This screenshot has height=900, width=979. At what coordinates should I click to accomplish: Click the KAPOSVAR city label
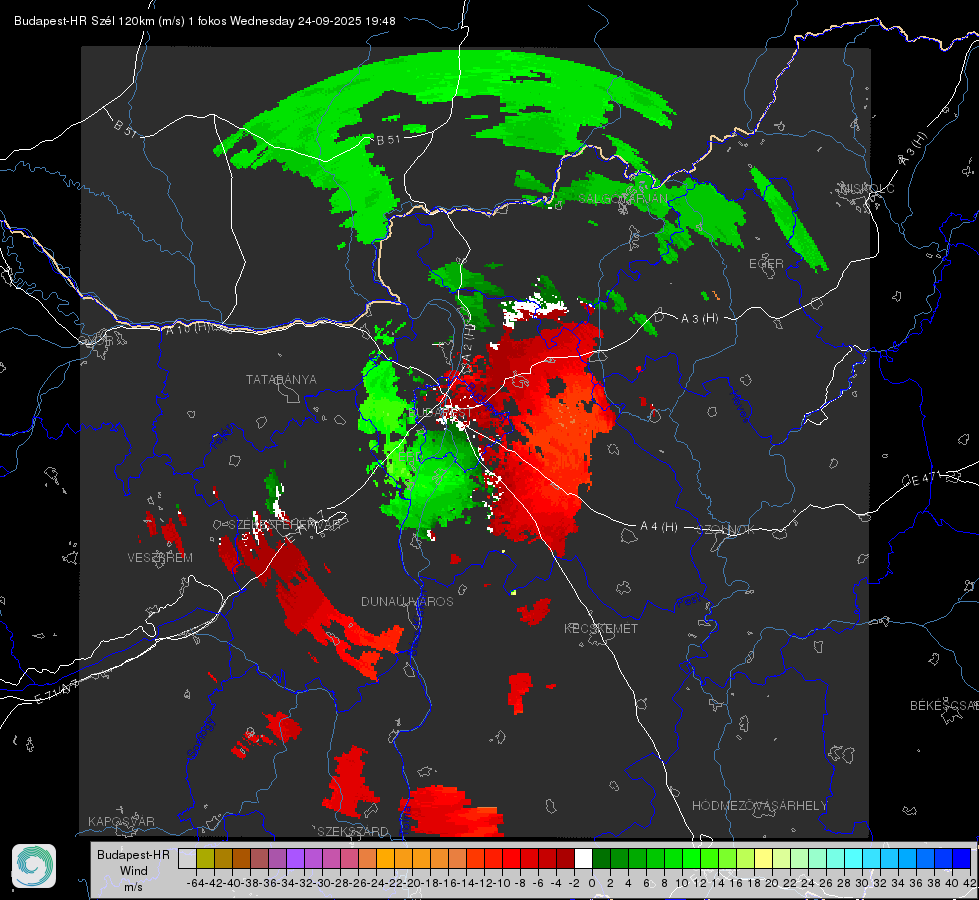121,822
